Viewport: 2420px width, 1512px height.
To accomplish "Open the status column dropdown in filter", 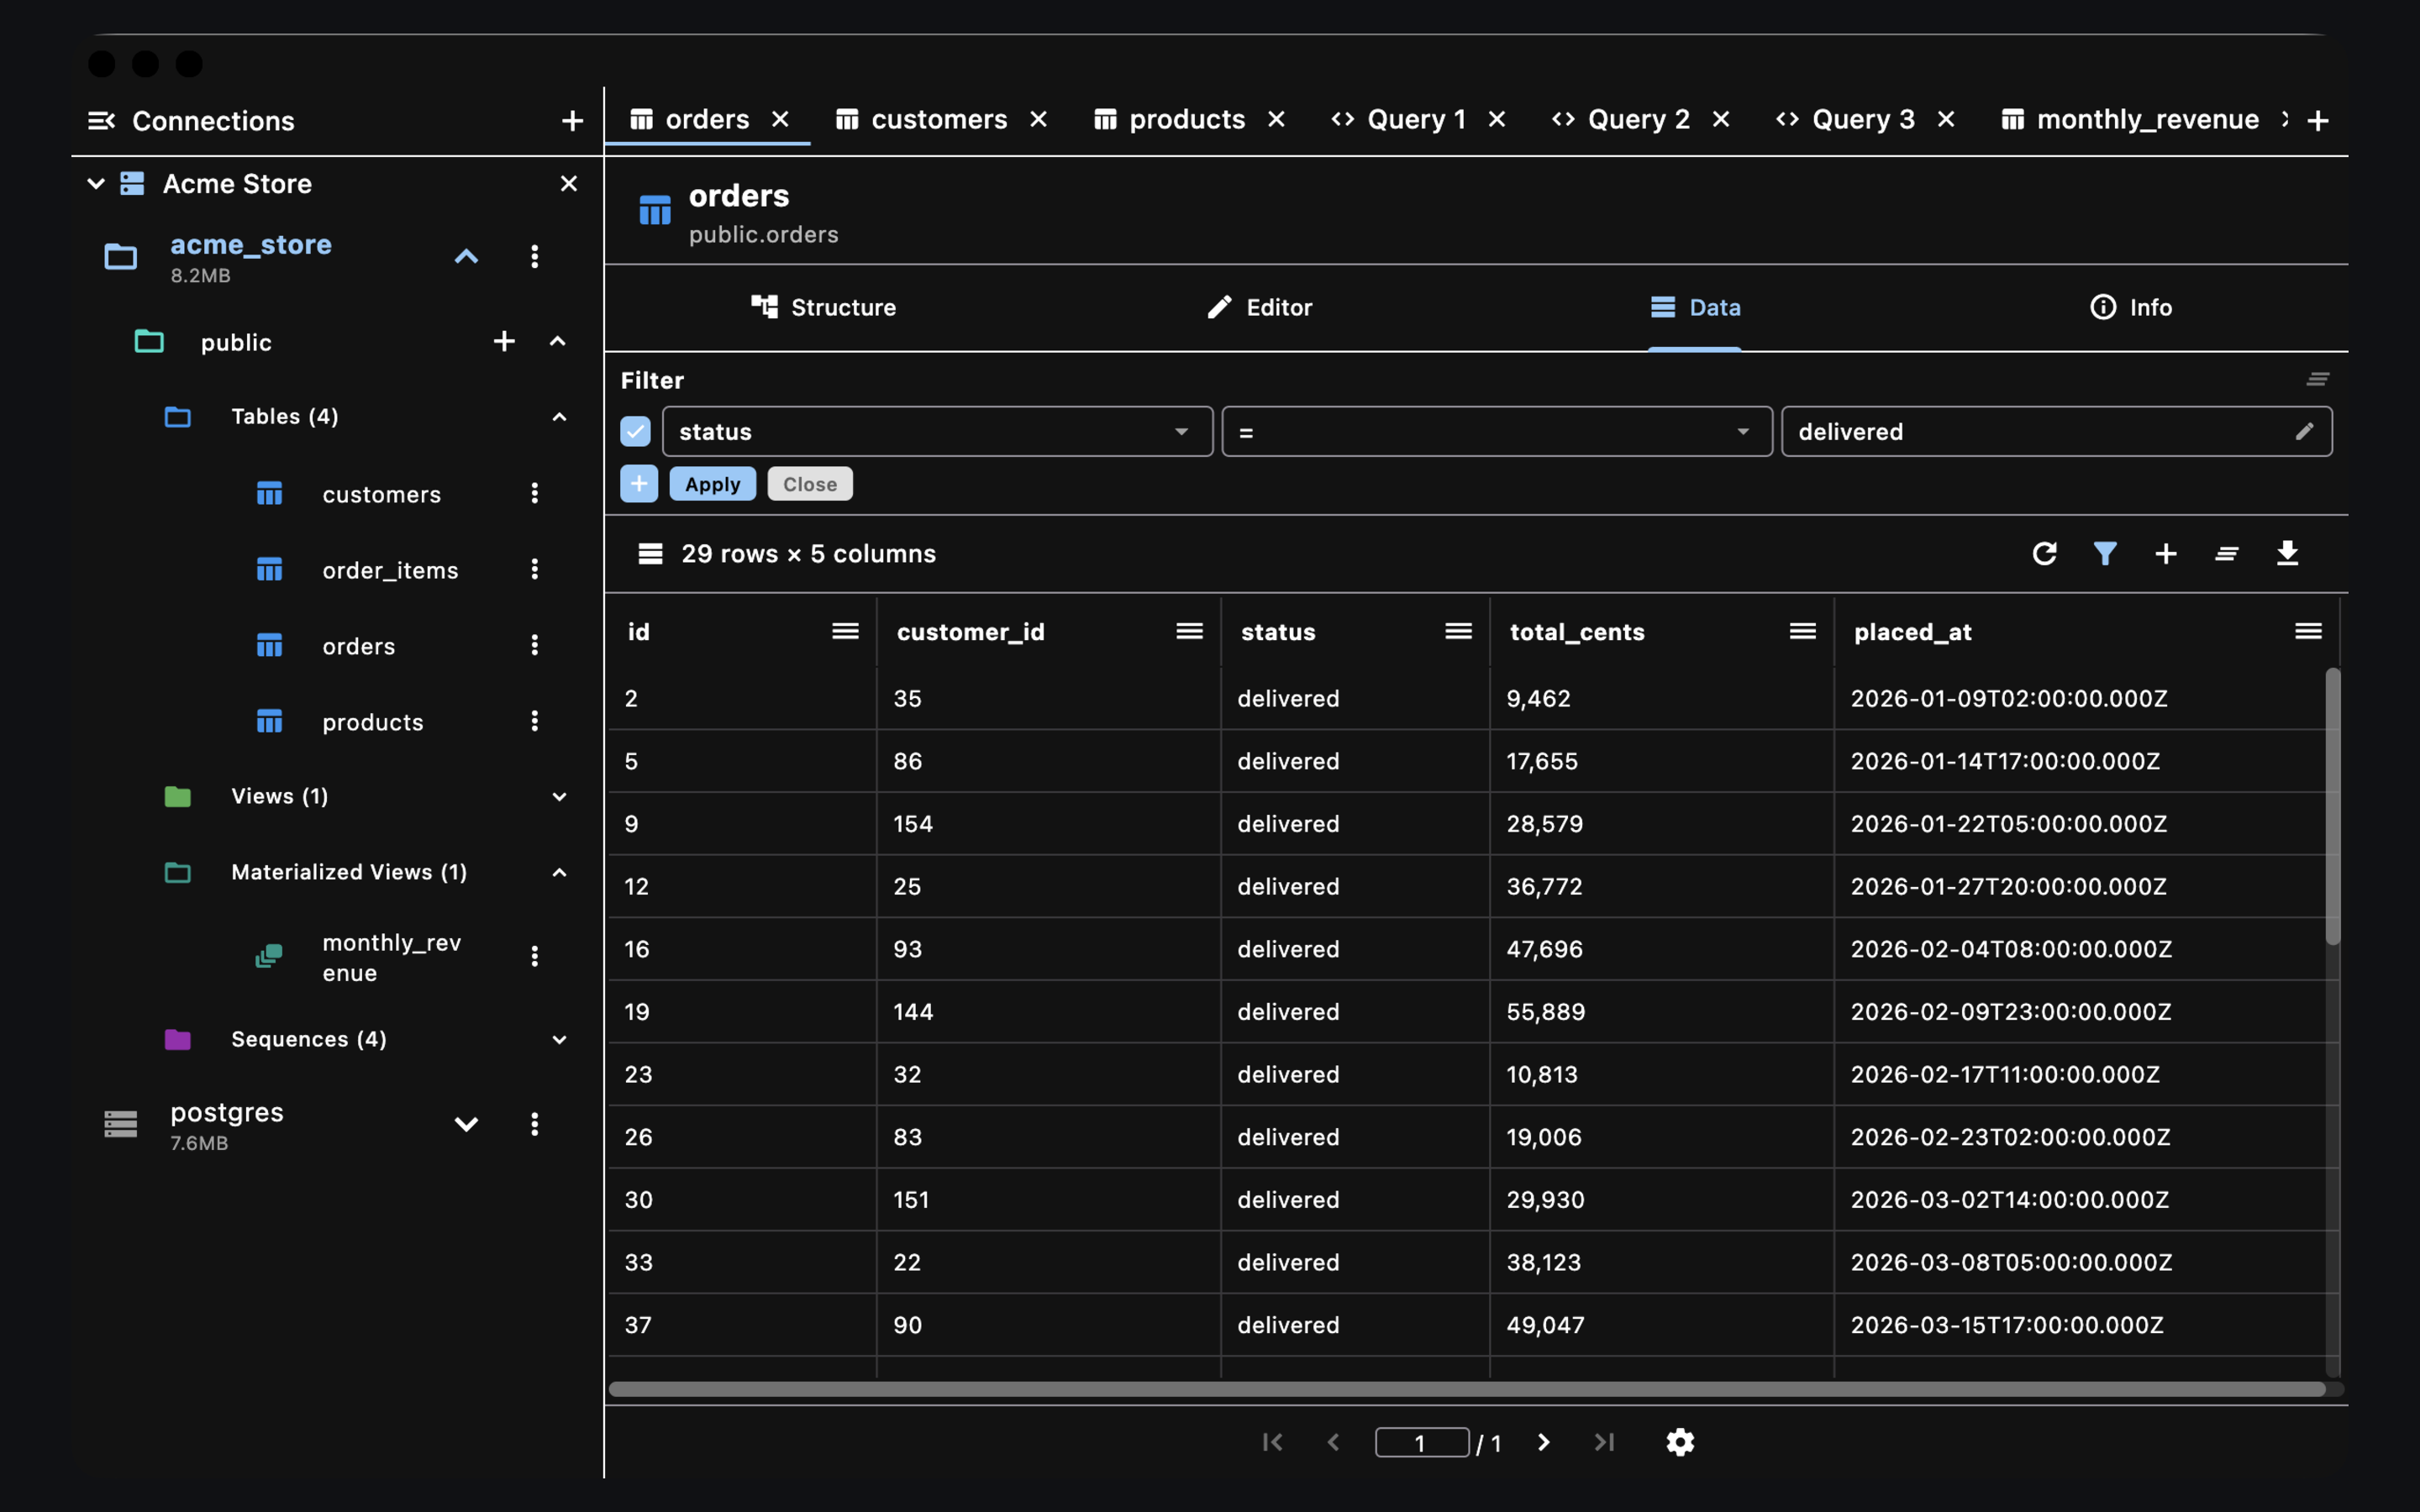I will click(x=937, y=431).
